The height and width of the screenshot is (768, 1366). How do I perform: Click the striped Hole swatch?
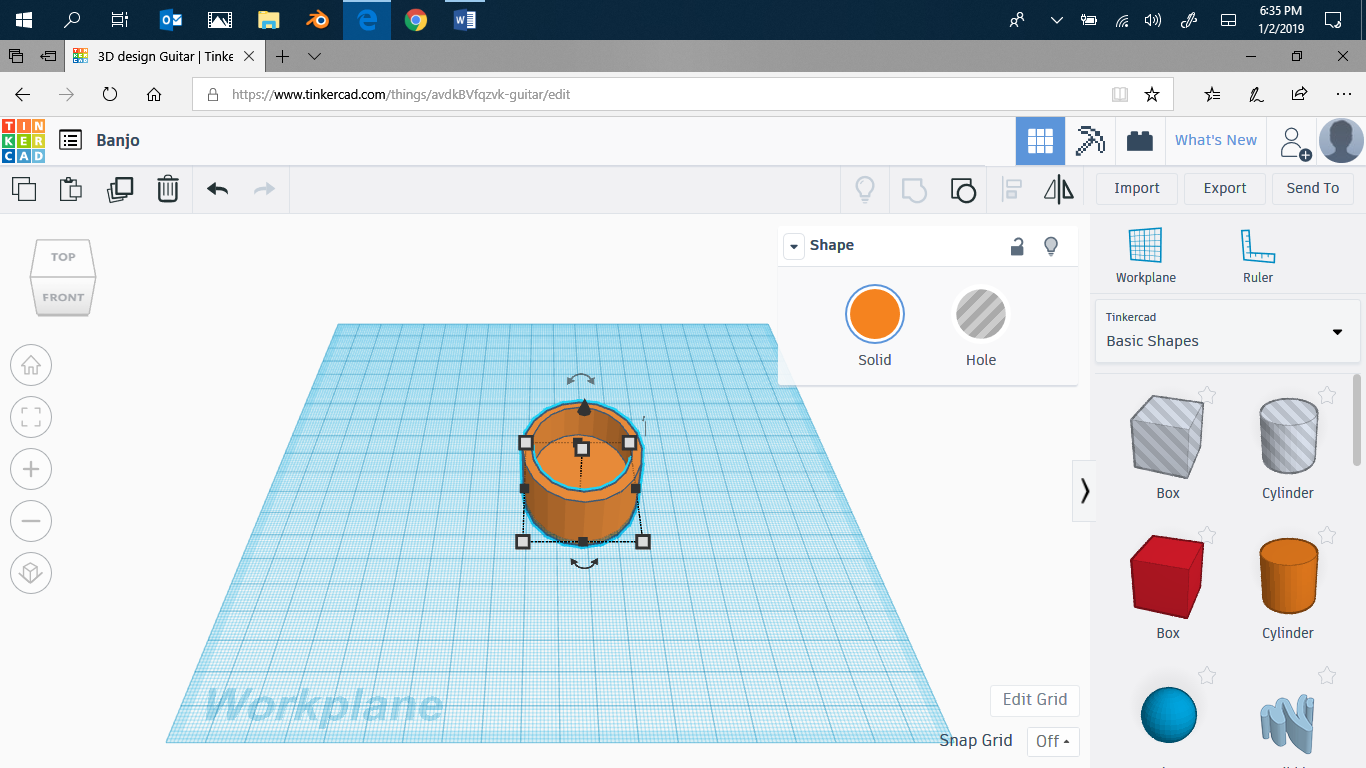pos(981,314)
